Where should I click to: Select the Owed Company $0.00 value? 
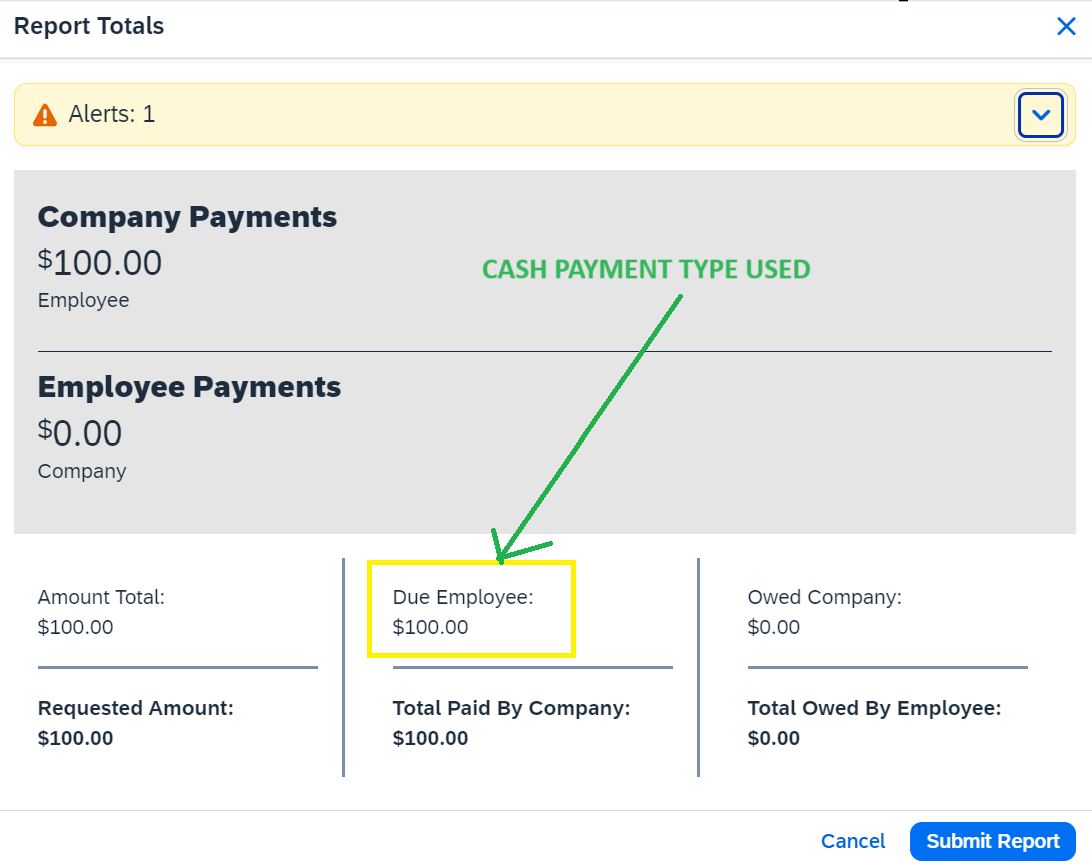click(x=774, y=627)
